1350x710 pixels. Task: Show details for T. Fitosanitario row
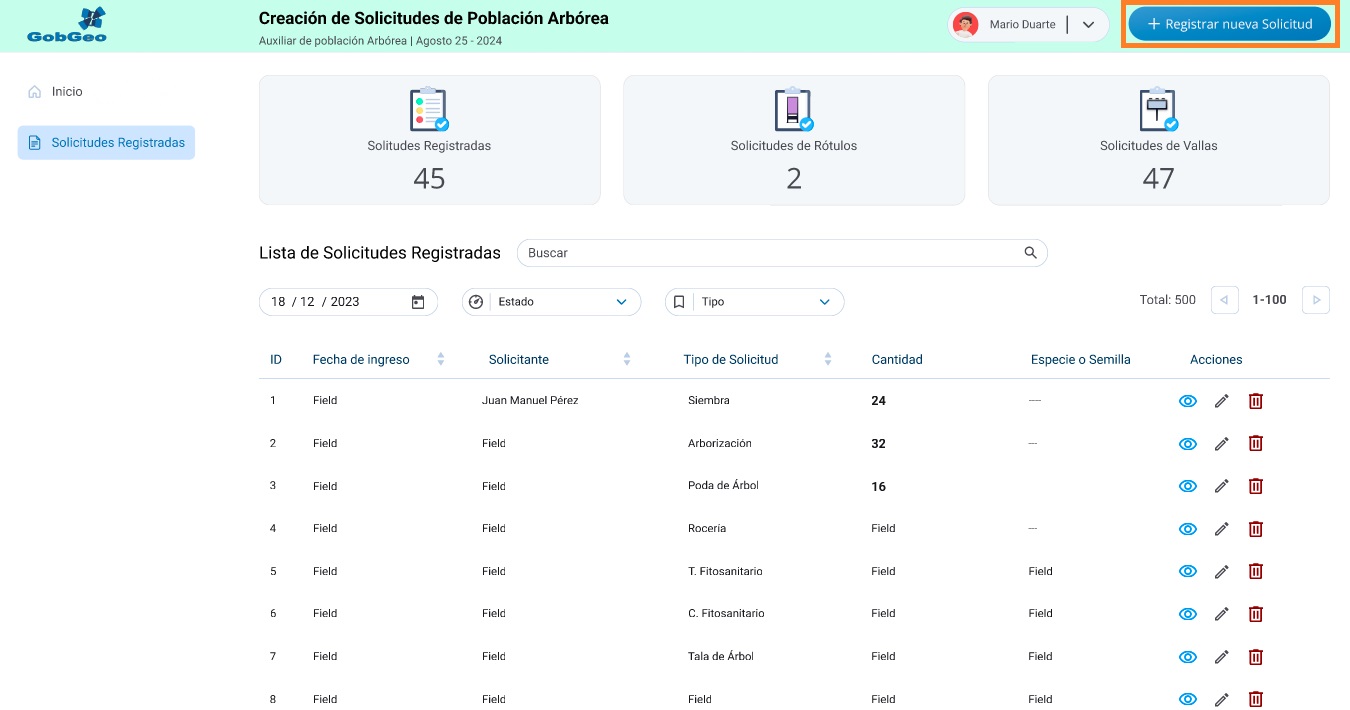[x=1187, y=572]
